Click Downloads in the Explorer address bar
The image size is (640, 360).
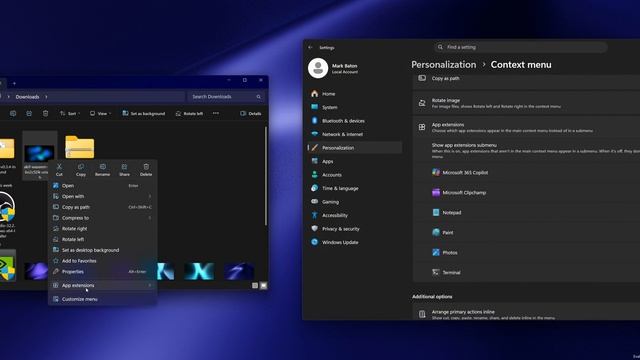point(27,97)
